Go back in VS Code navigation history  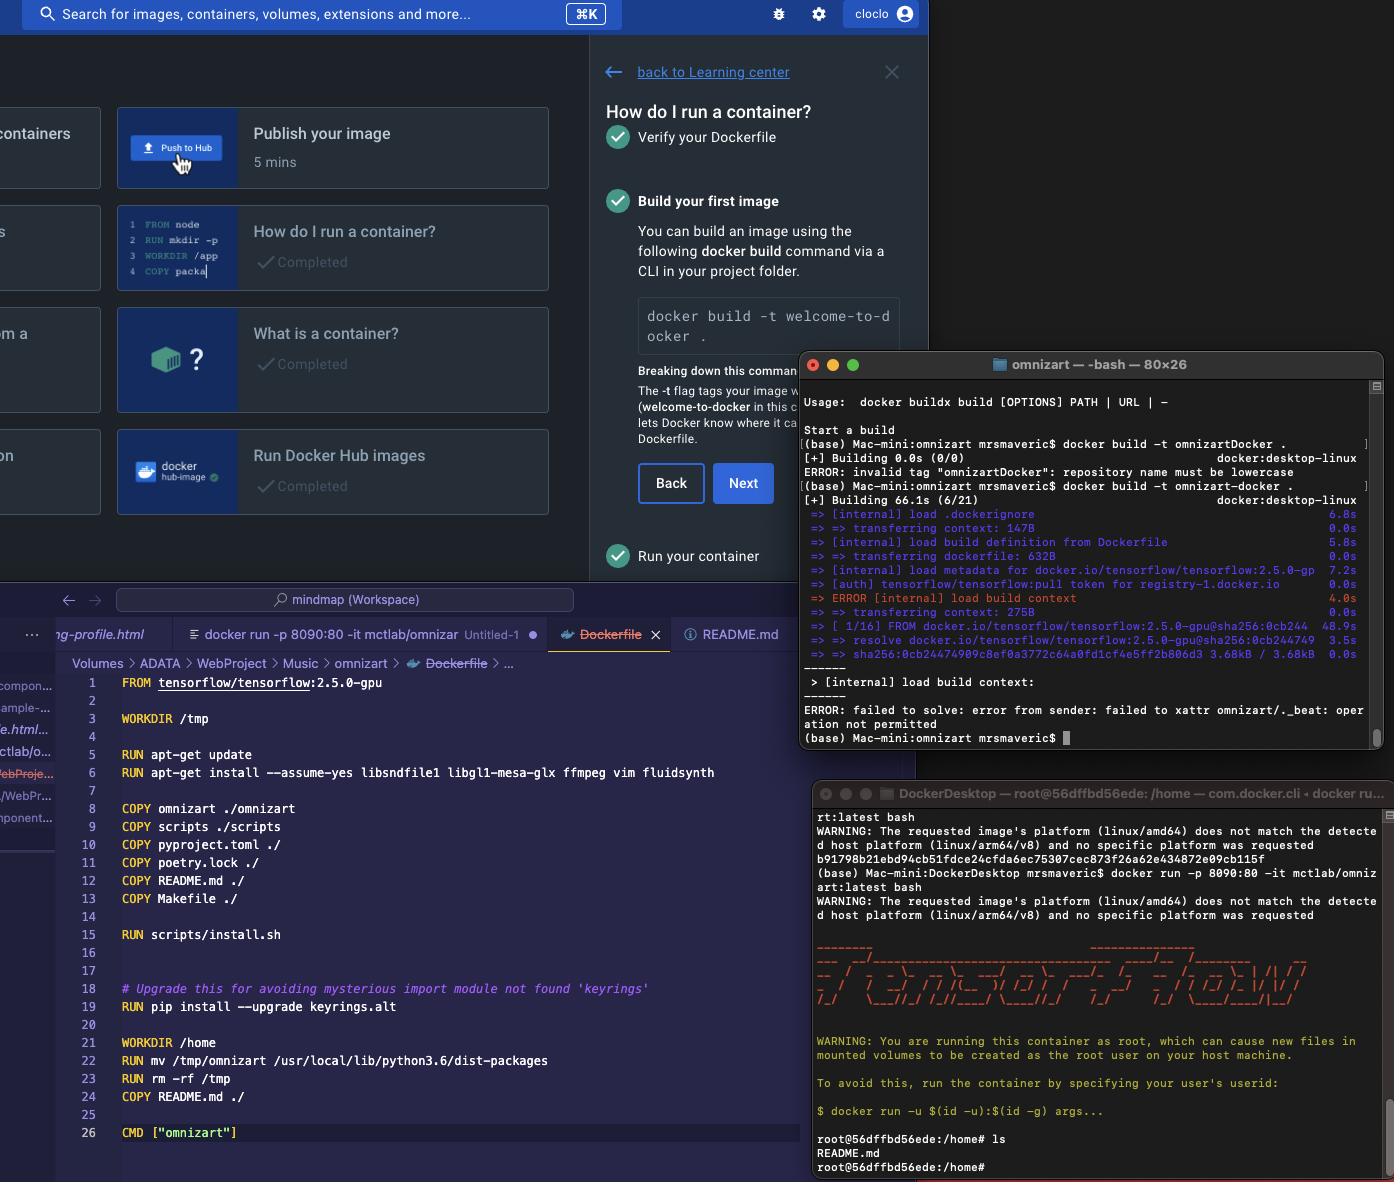69,600
